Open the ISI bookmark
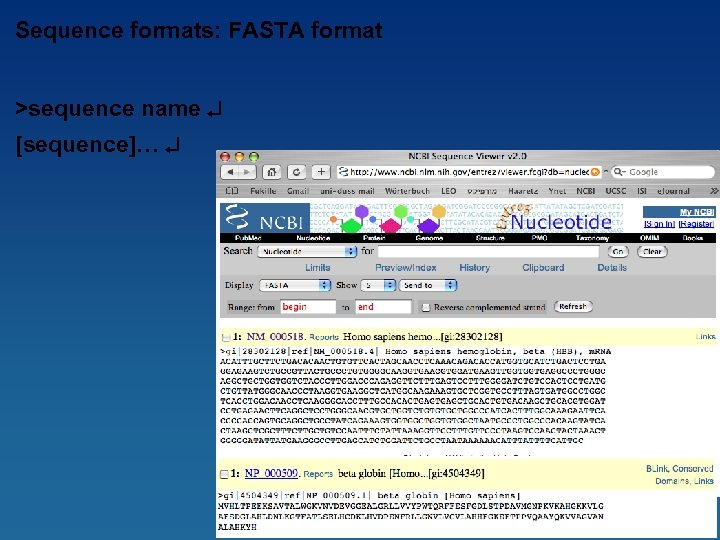The width and height of the screenshot is (720, 540). (x=642, y=191)
